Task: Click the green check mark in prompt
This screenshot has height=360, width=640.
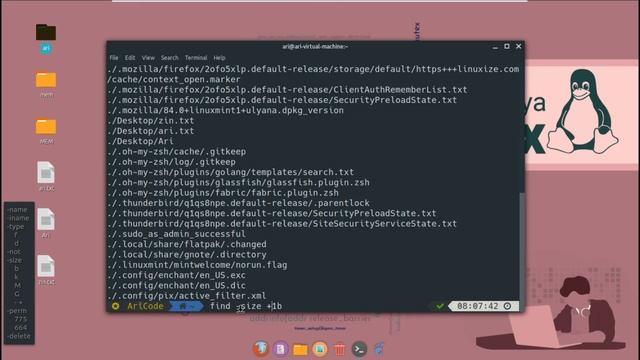Action: click(440, 306)
